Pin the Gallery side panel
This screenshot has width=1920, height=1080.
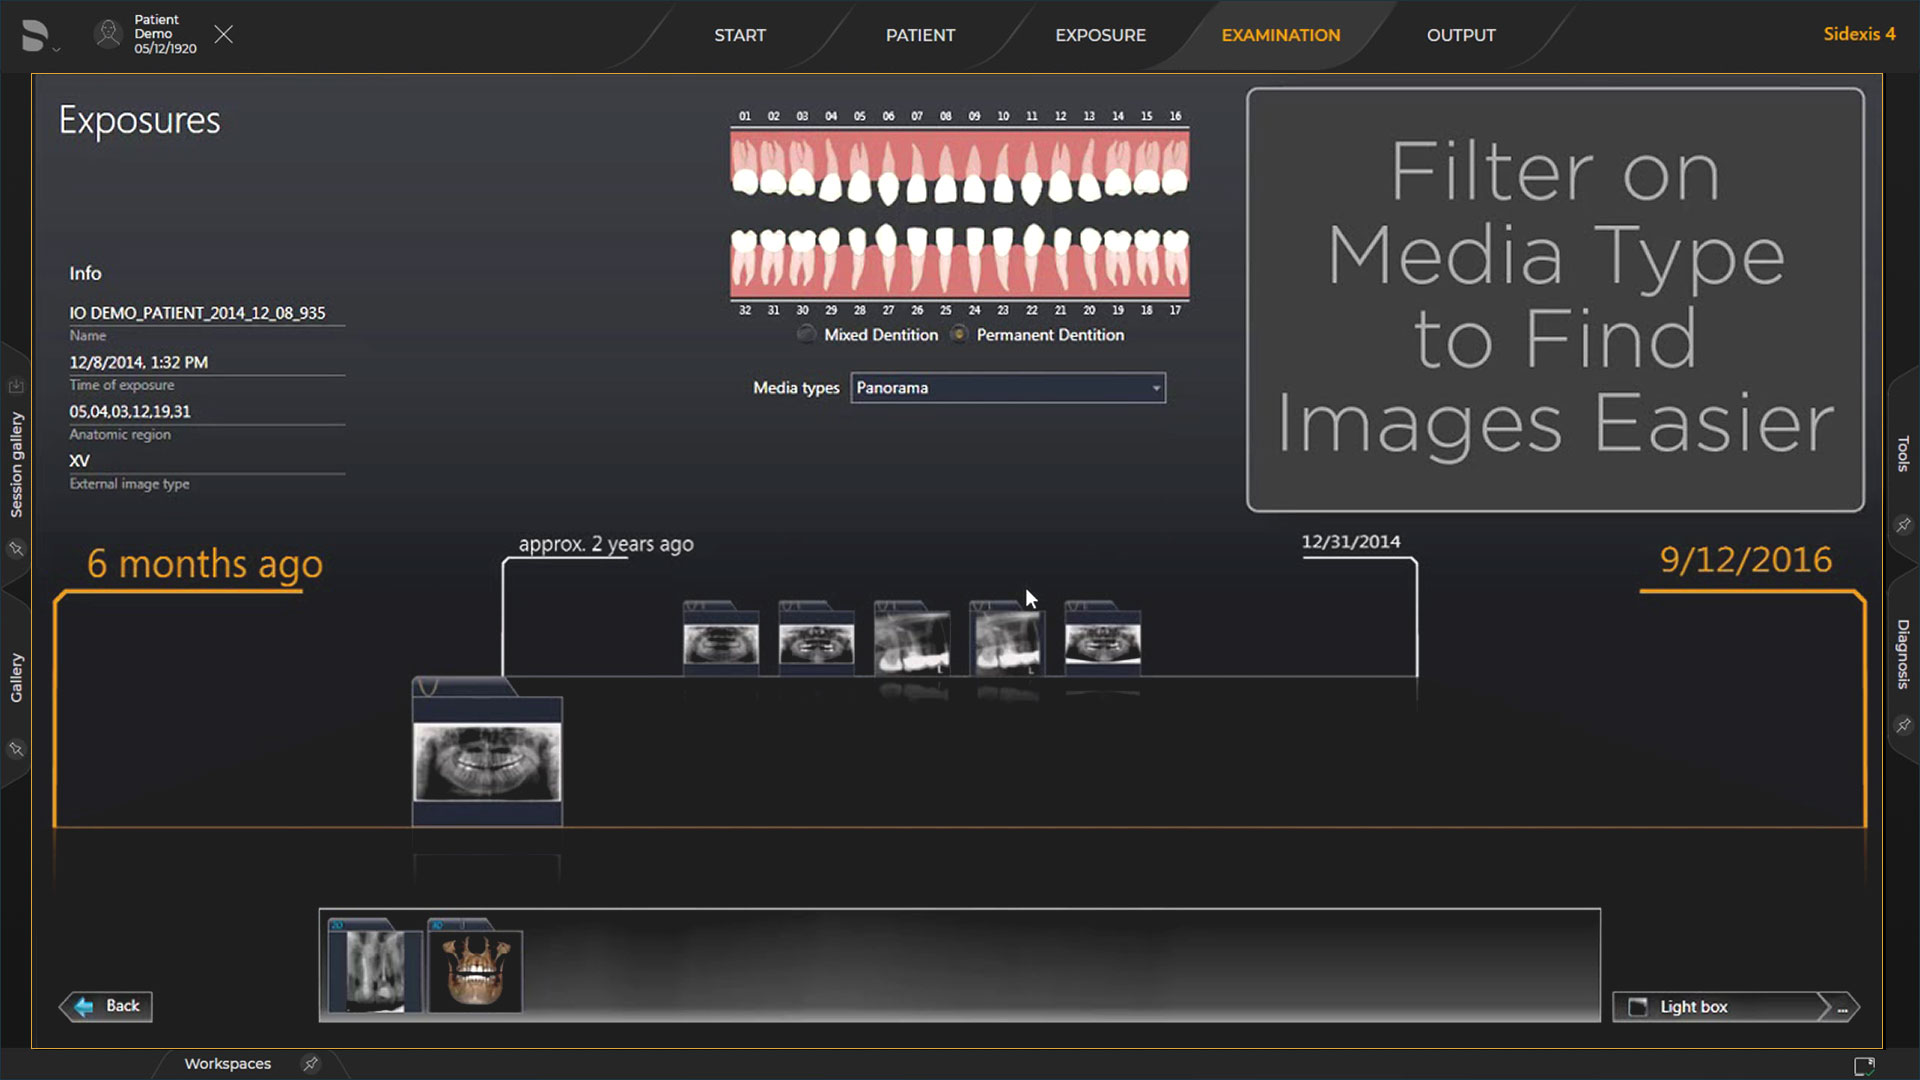16,749
